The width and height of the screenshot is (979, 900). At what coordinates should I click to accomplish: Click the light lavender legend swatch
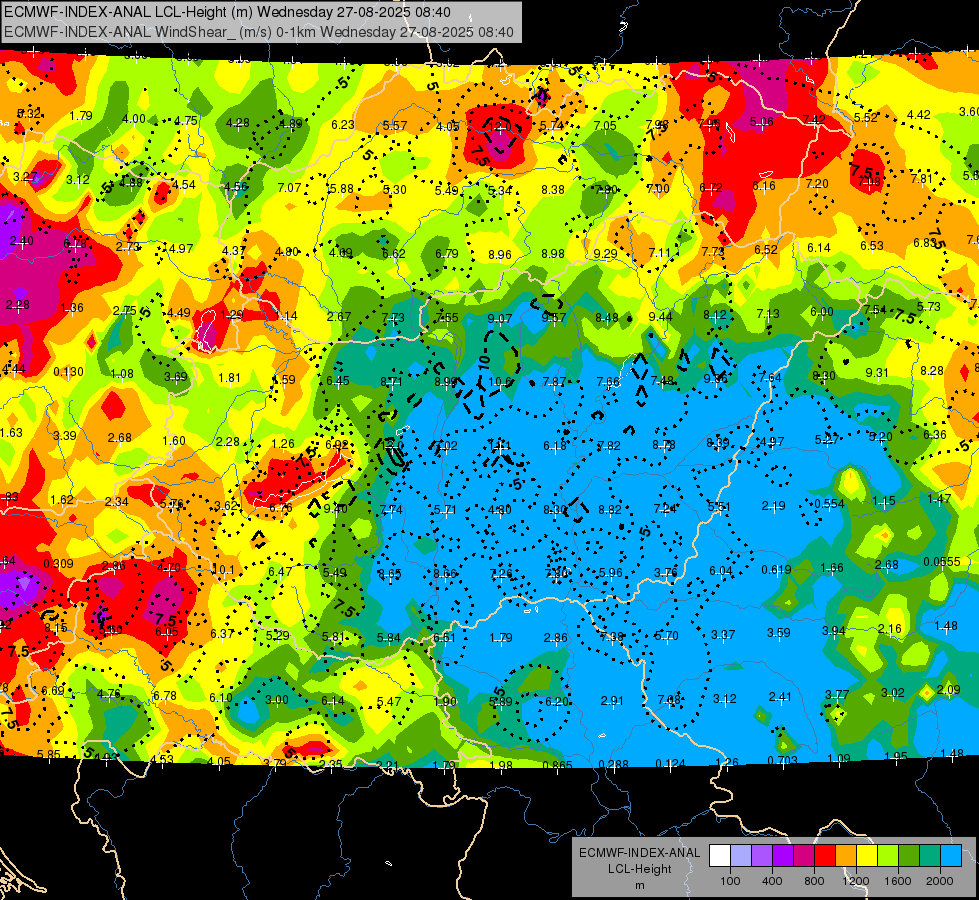(741, 856)
